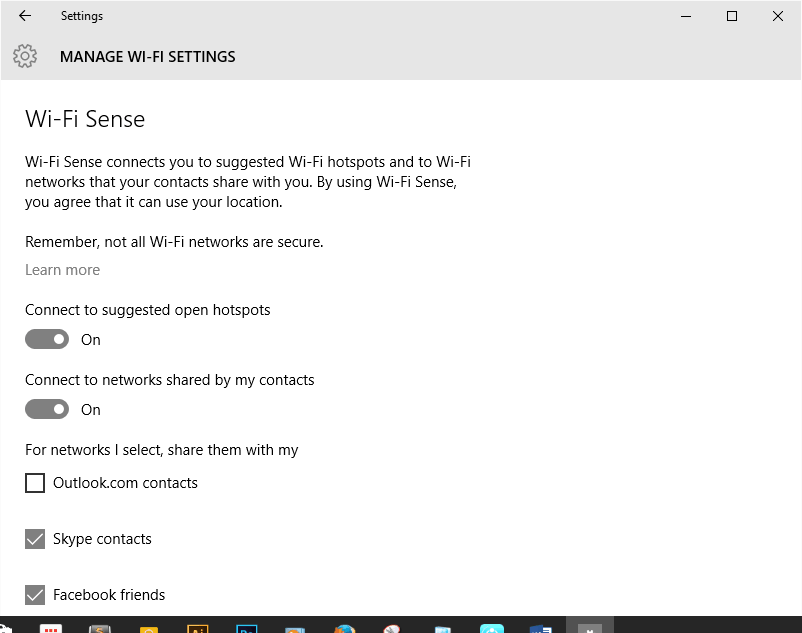Click the Settings window title text
Screen dimensions: 802x633
[x=81, y=16]
